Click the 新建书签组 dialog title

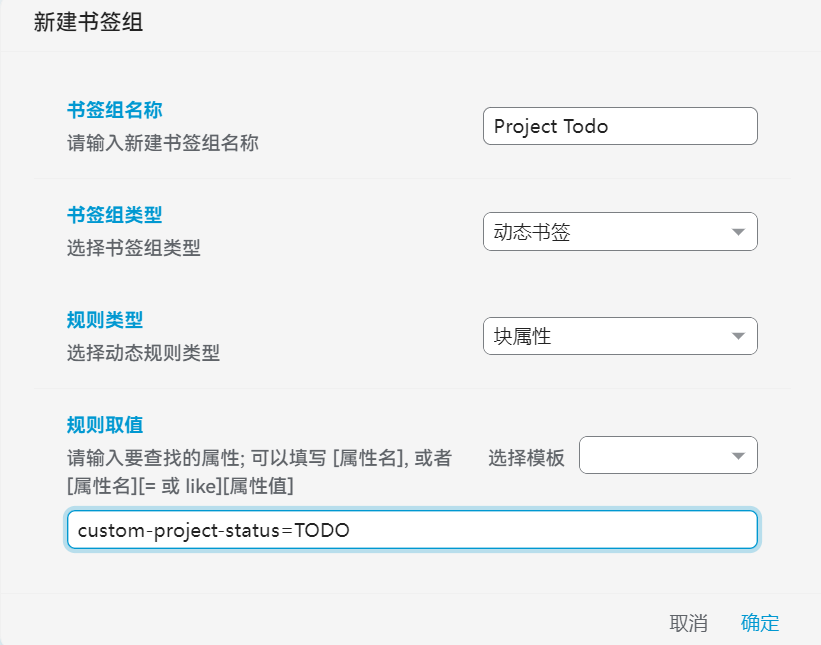tap(88, 22)
